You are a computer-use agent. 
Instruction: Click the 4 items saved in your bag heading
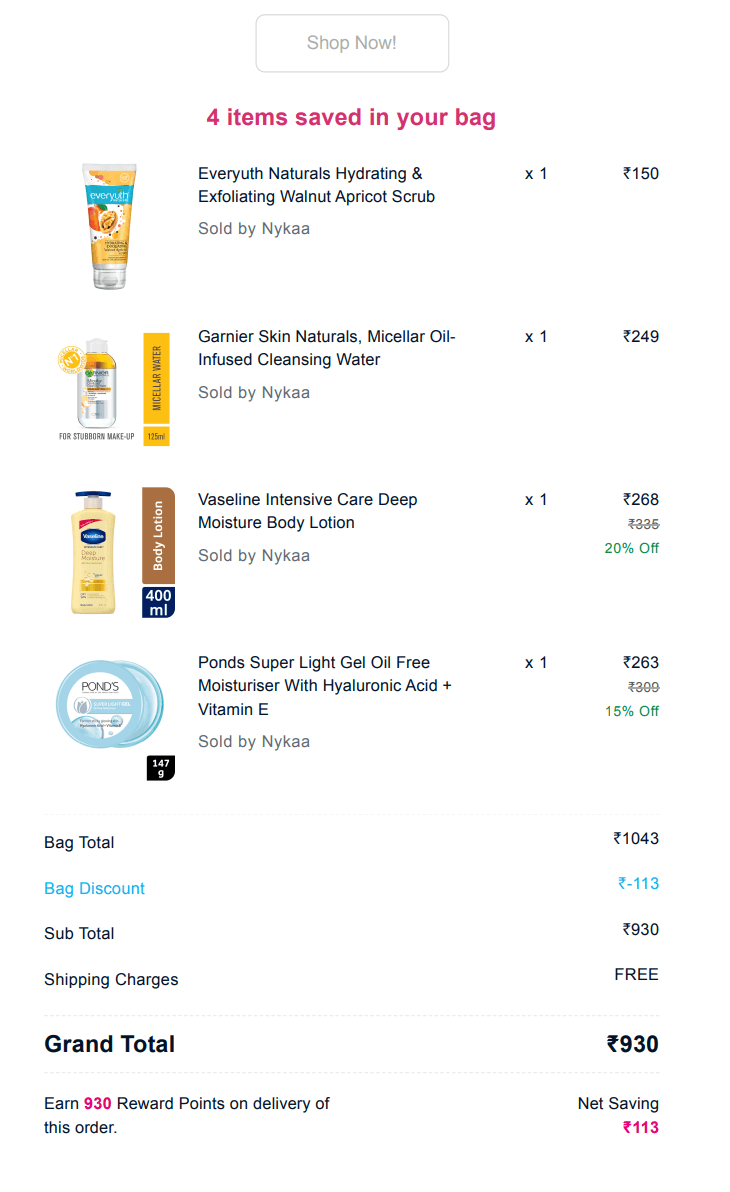pyautogui.click(x=351, y=118)
